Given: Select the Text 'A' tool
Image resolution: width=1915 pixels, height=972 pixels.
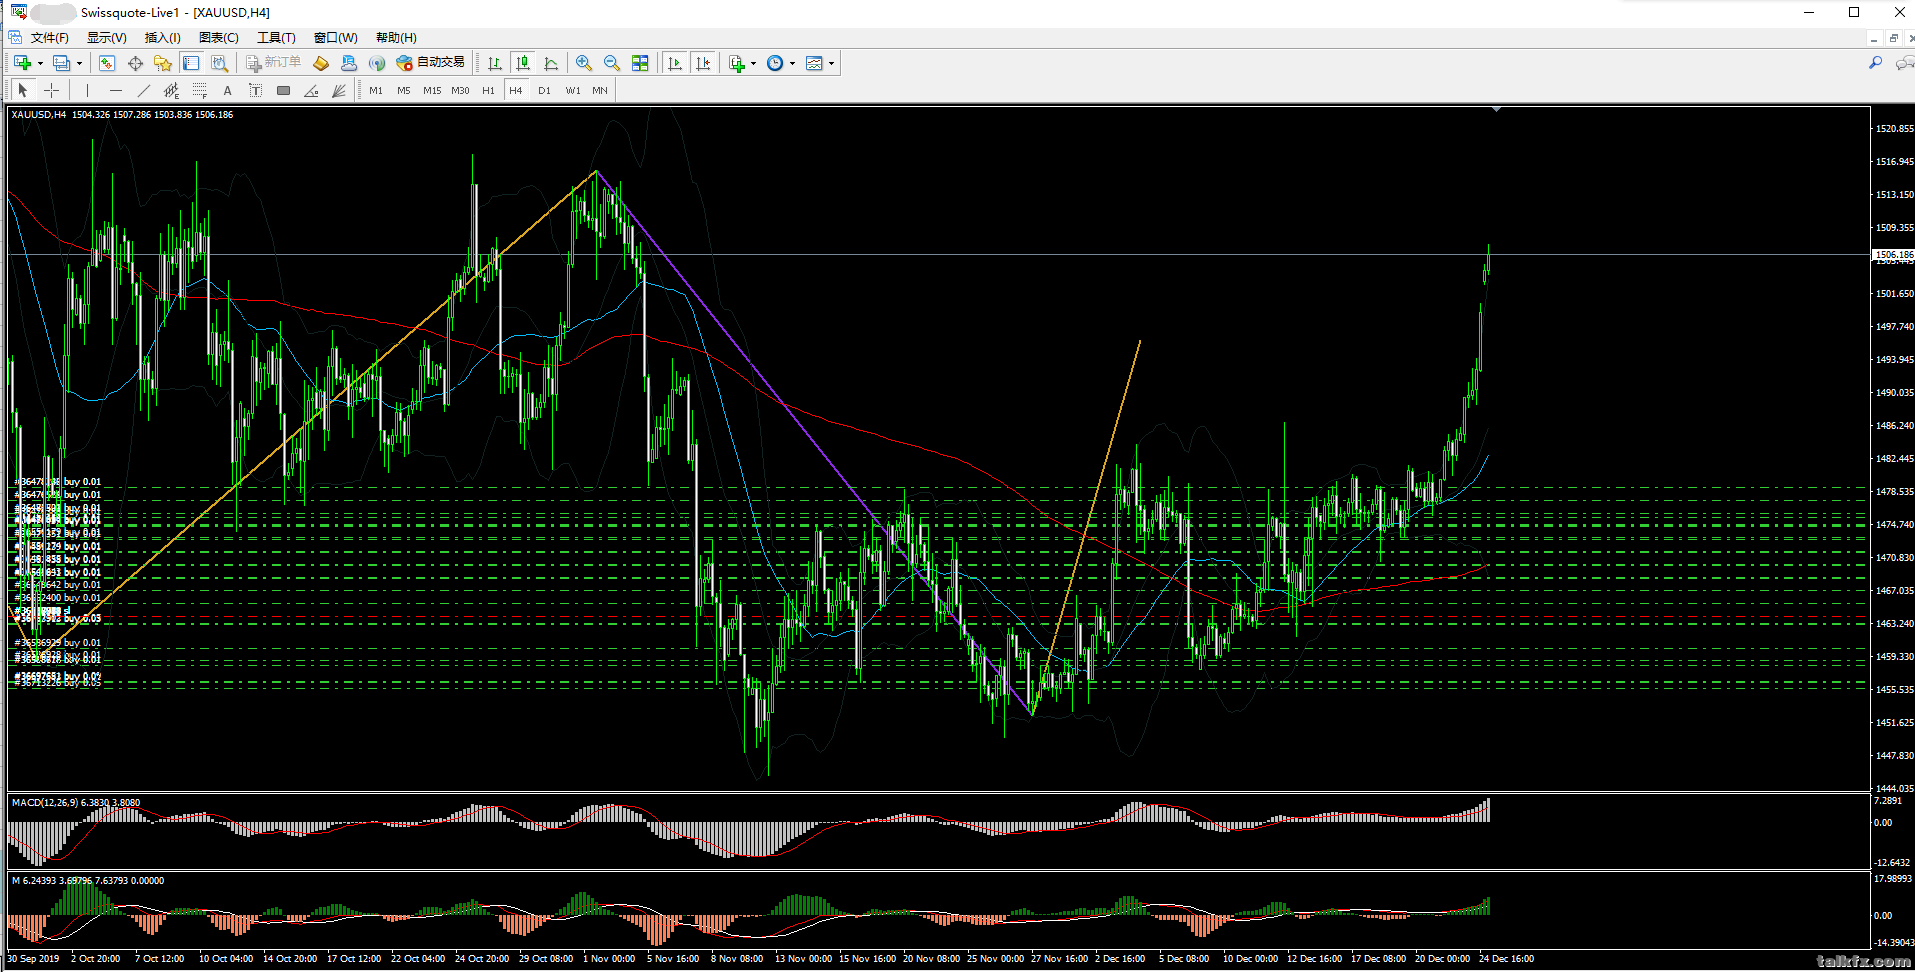Looking at the screenshot, I should pyautogui.click(x=228, y=90).
